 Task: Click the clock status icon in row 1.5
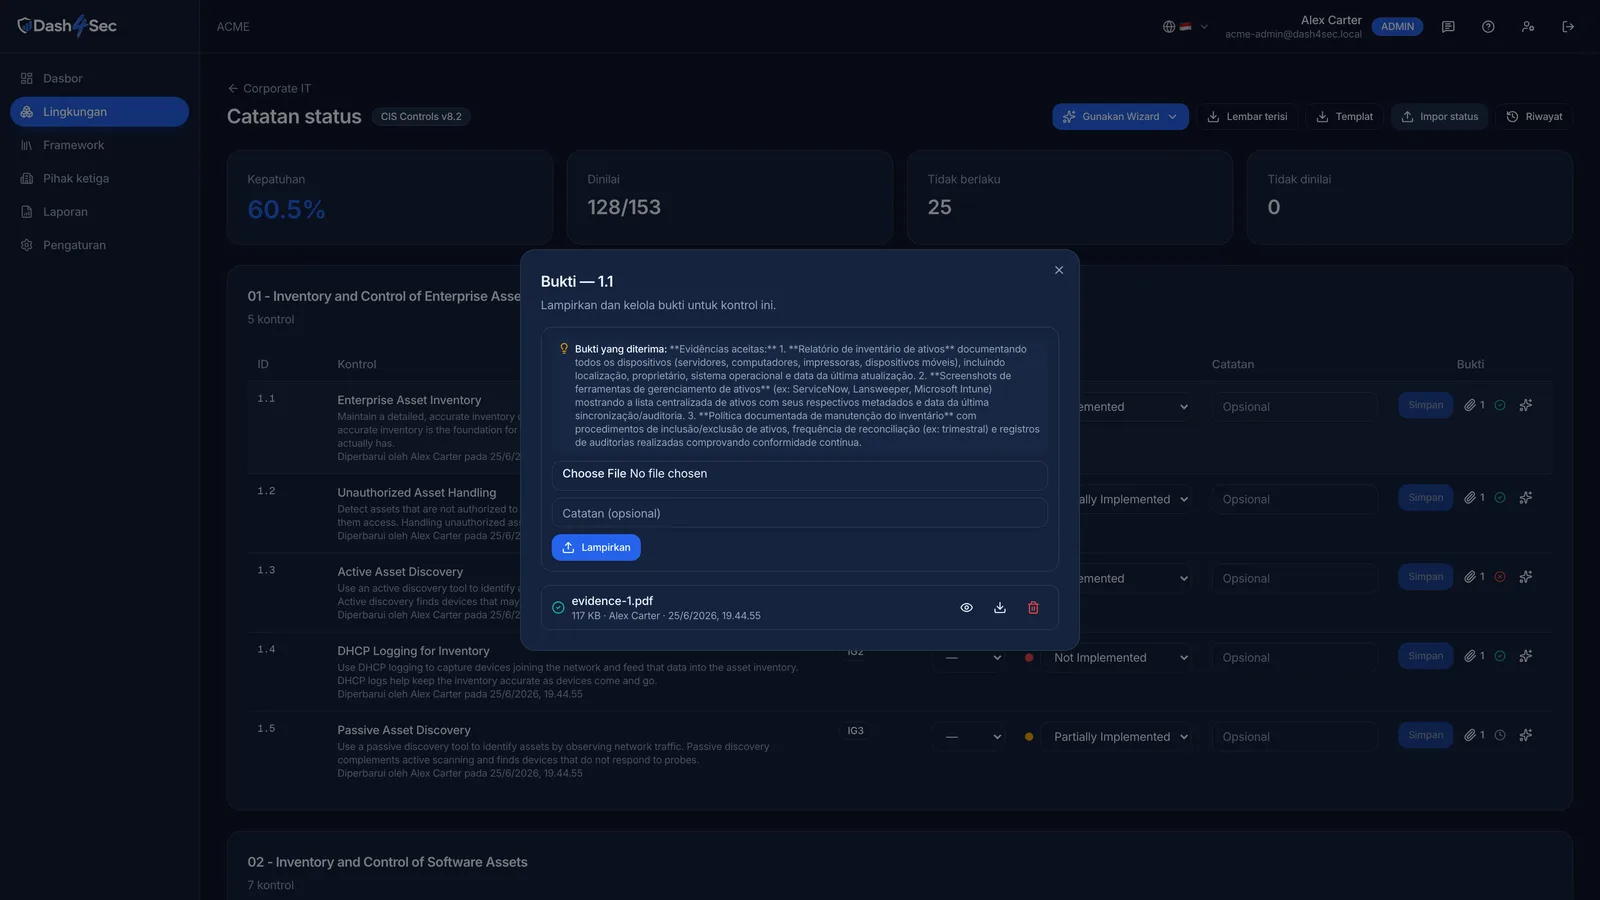click(x=1500, y=735)
